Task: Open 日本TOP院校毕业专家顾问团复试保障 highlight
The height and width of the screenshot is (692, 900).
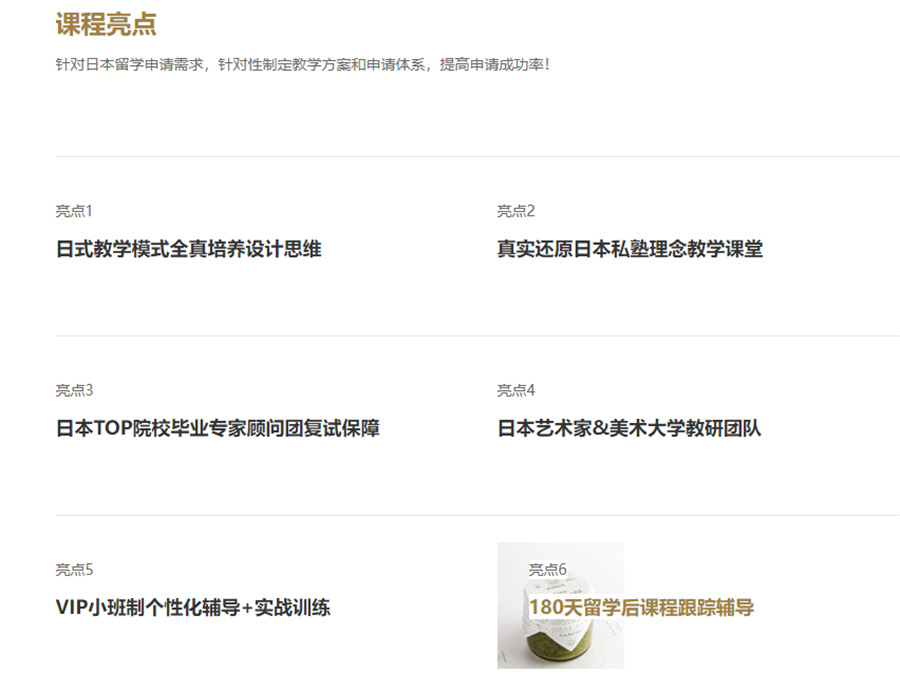Action: (217, 429)
